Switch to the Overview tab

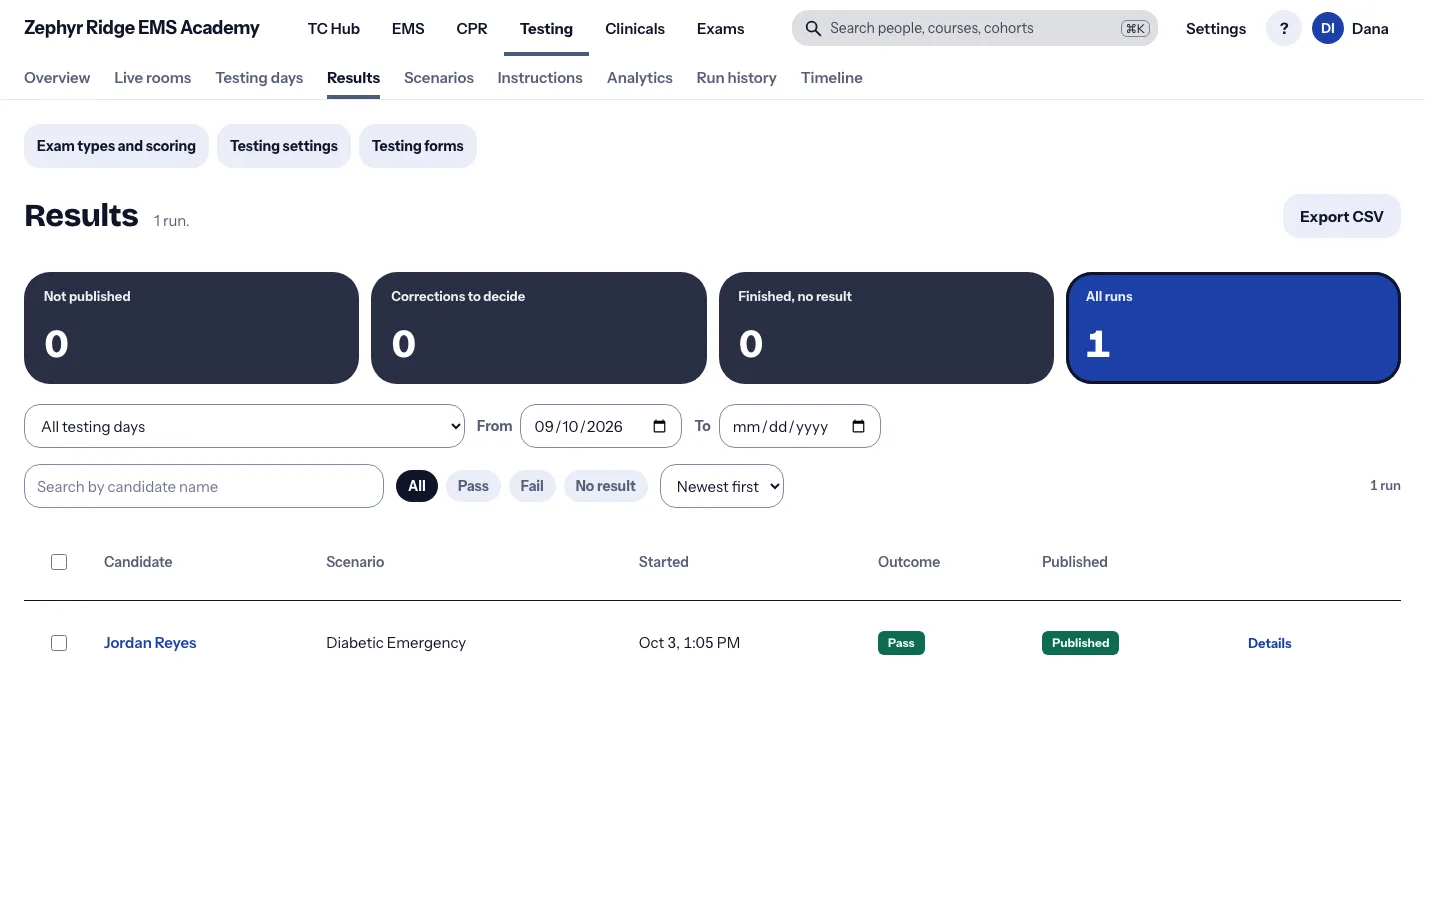click(x=57, y=78)
